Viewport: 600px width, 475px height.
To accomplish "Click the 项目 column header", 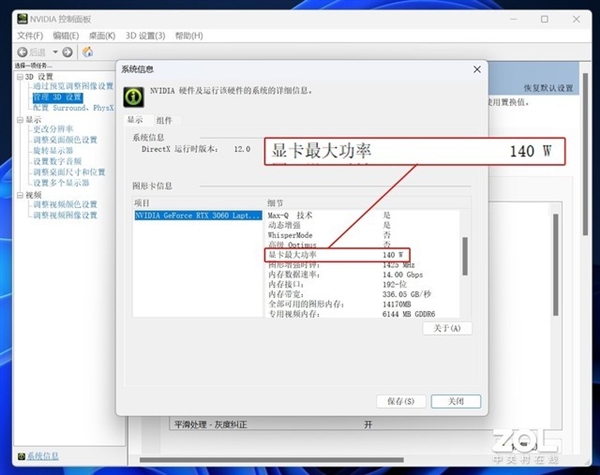I will (197, 203).
